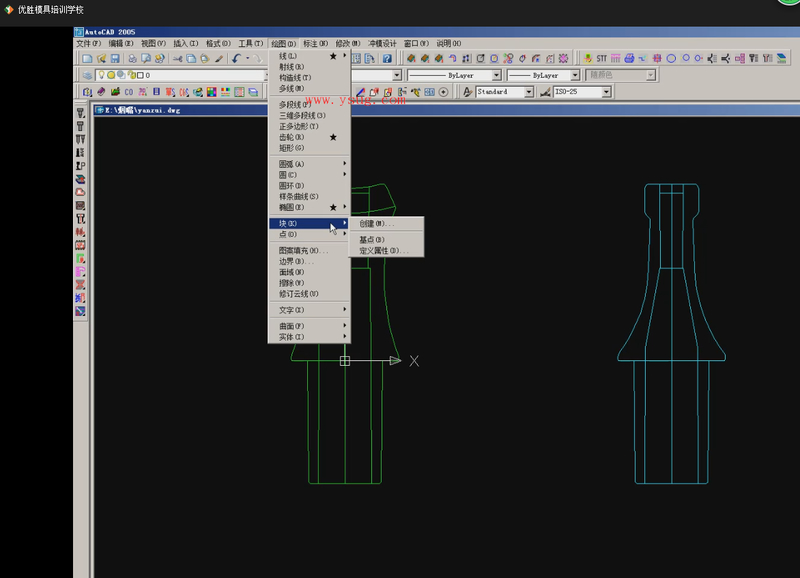Click the Match Properties paintbrush icon

click(x=219, y=59)
